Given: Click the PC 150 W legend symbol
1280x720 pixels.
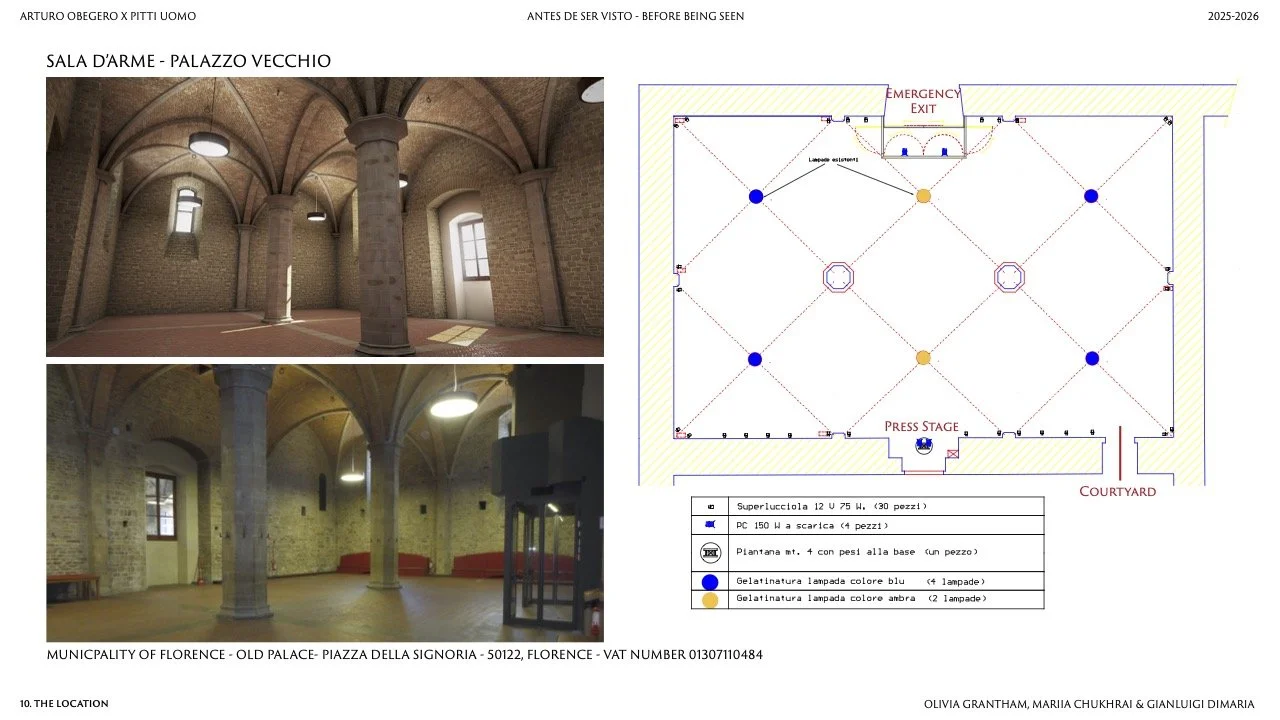Looking at the screenshot, I should coord(710,525).
